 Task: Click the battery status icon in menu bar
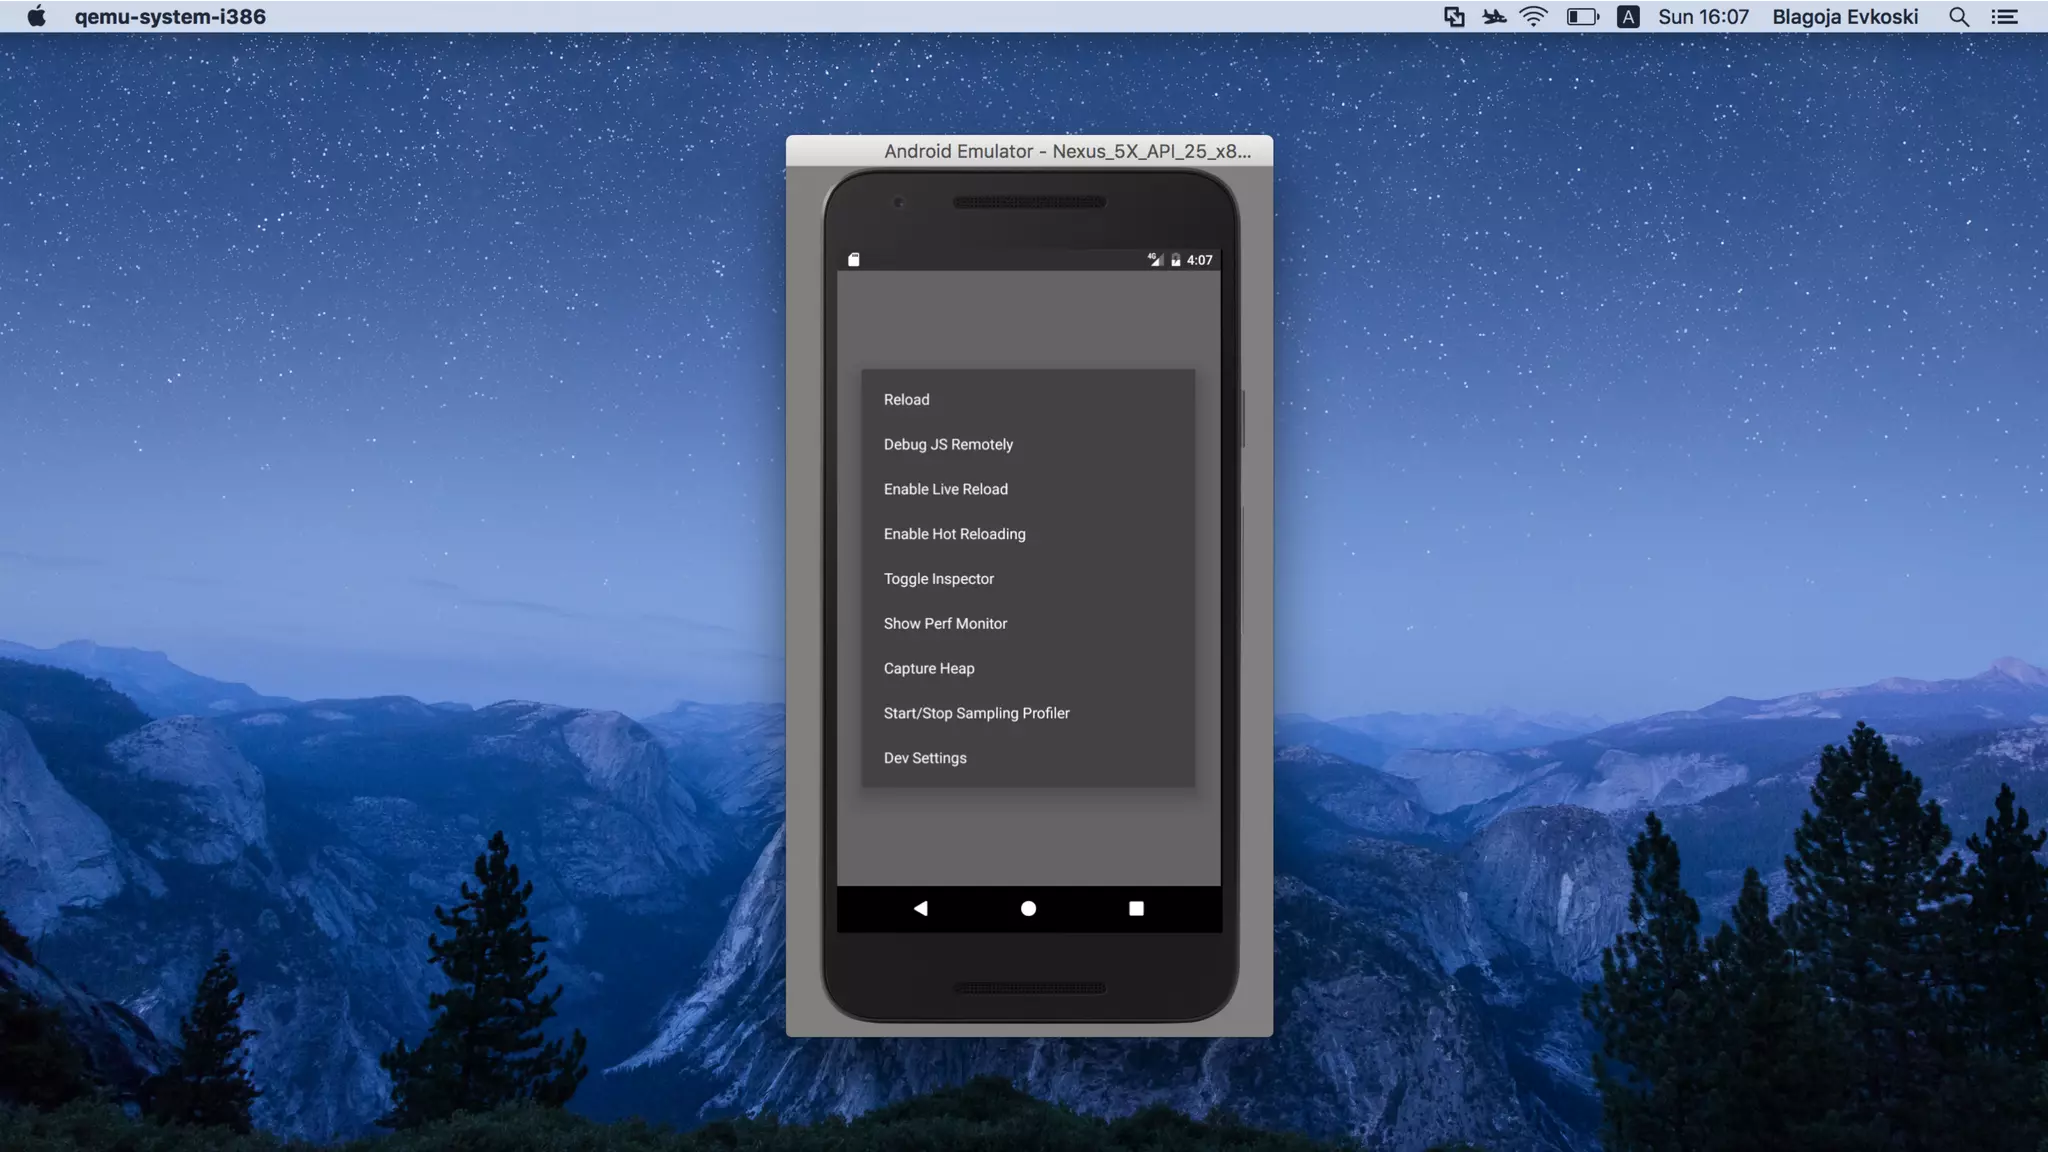(1582, 17)
